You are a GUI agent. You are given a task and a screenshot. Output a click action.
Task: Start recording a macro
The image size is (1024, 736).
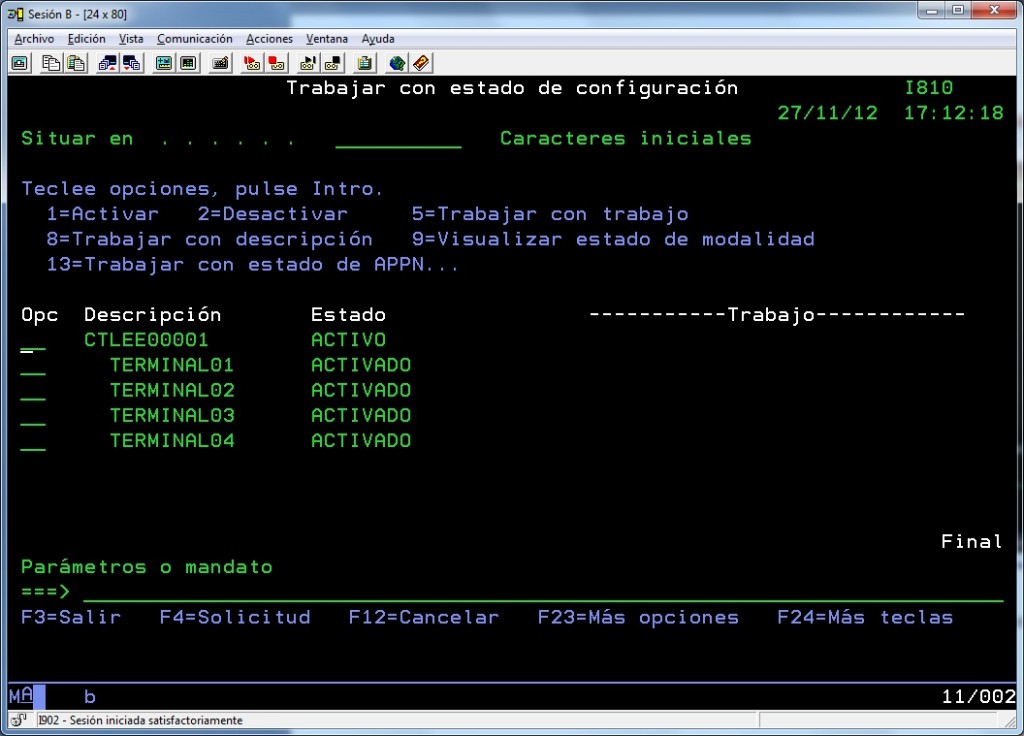[251, 63]
